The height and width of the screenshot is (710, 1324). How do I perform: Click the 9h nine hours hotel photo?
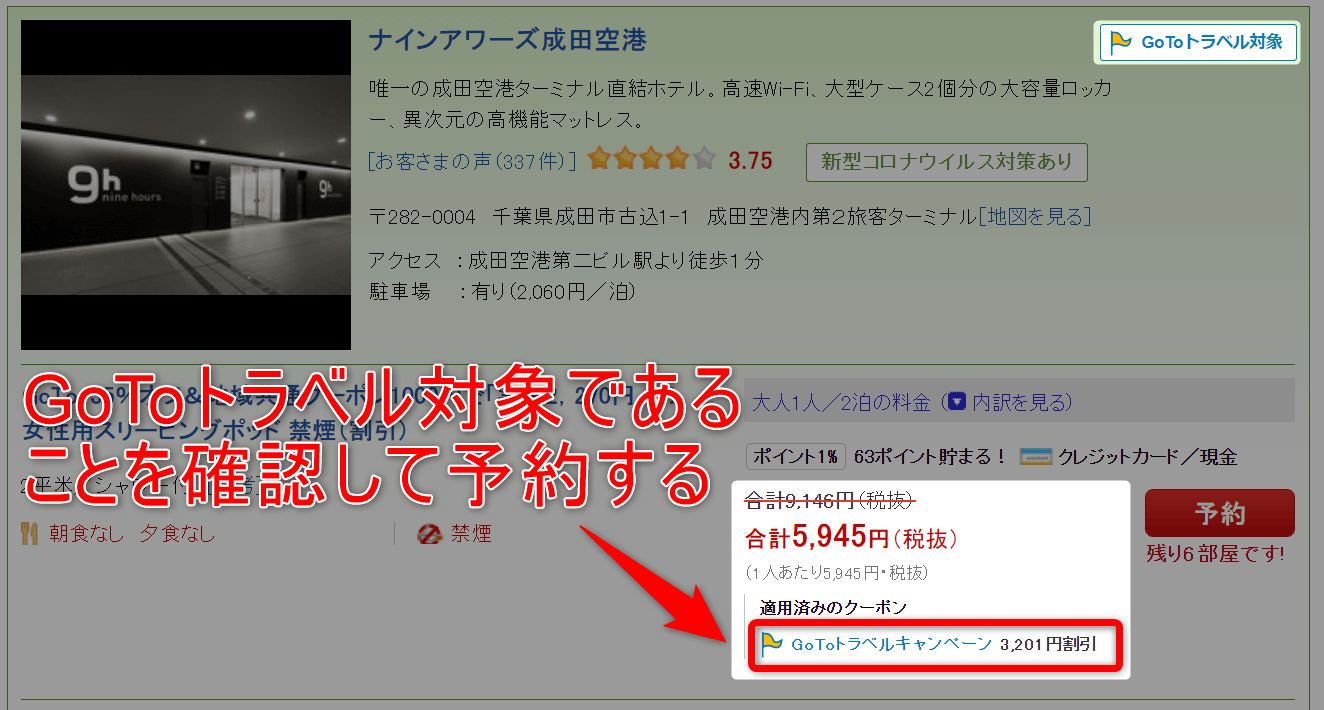[186, 185]
